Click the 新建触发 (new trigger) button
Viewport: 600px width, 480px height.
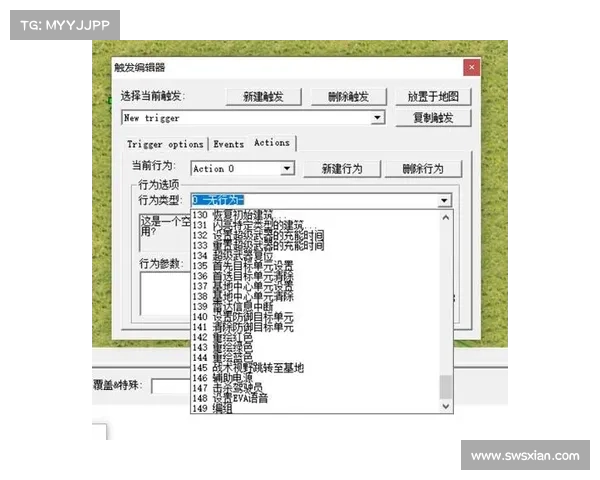pyautogui.click(x=263, y=96)
